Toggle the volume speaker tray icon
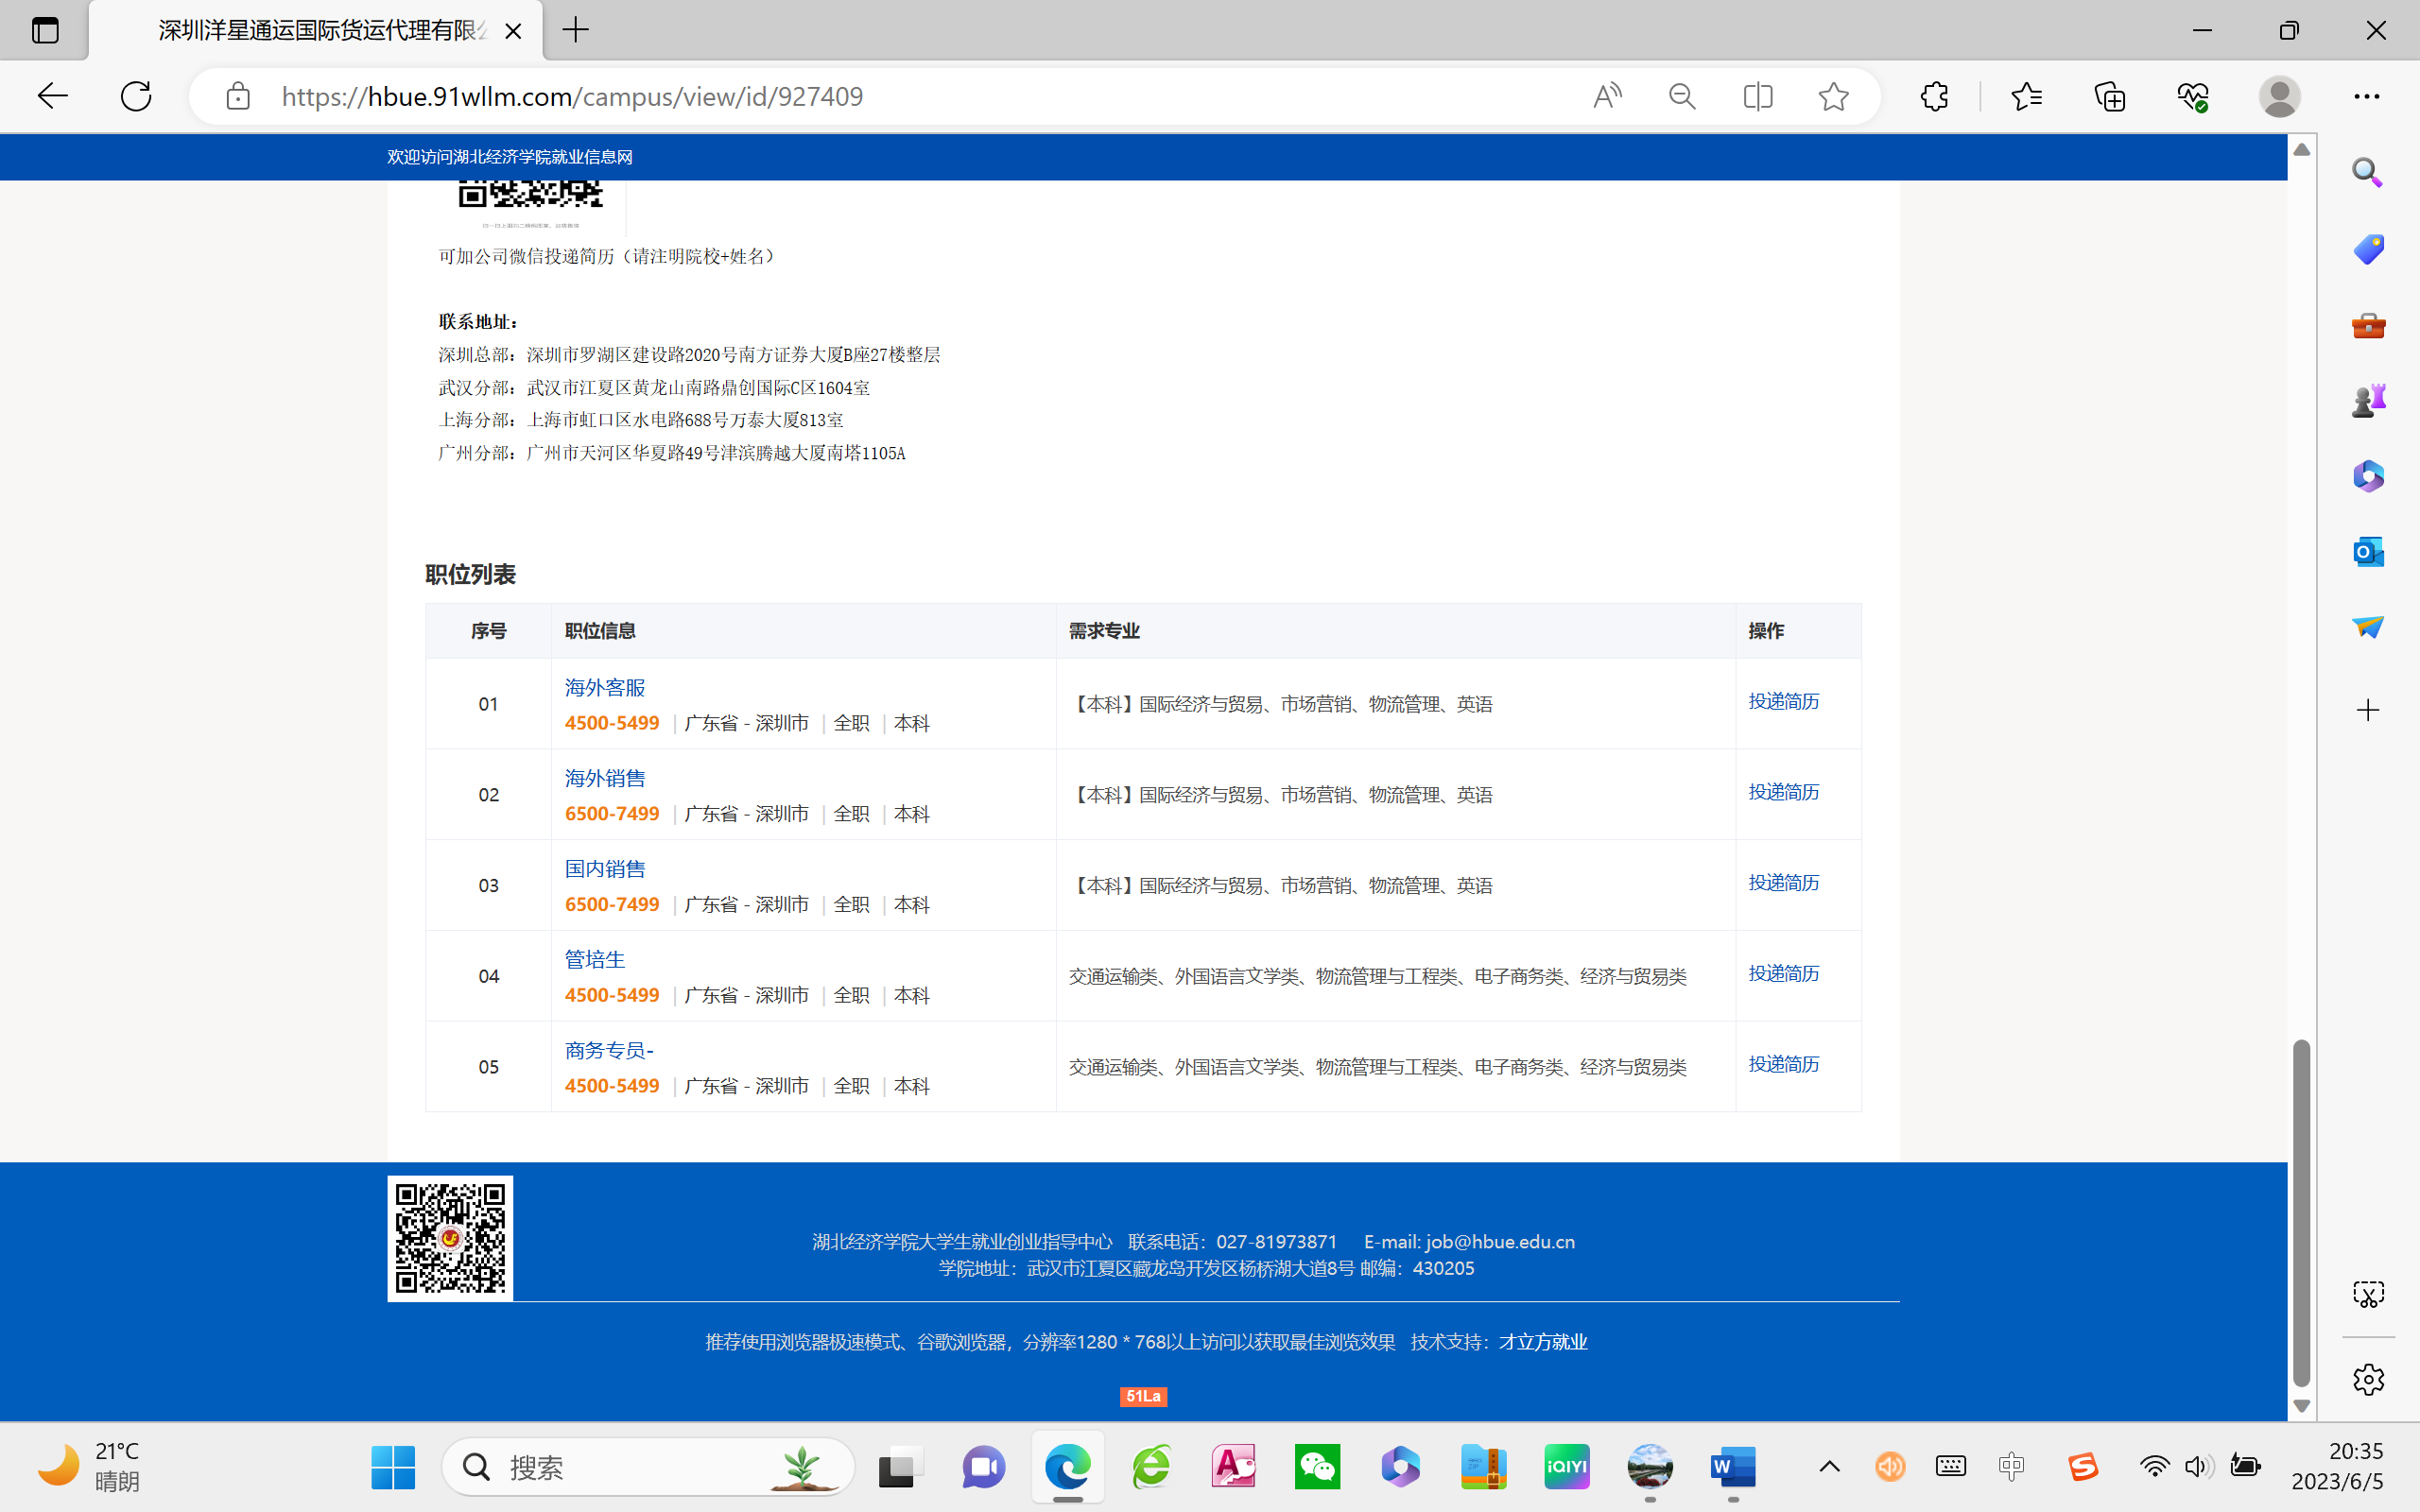The height and width of the screenshot is (1512, 2420). point(2197,1466)
